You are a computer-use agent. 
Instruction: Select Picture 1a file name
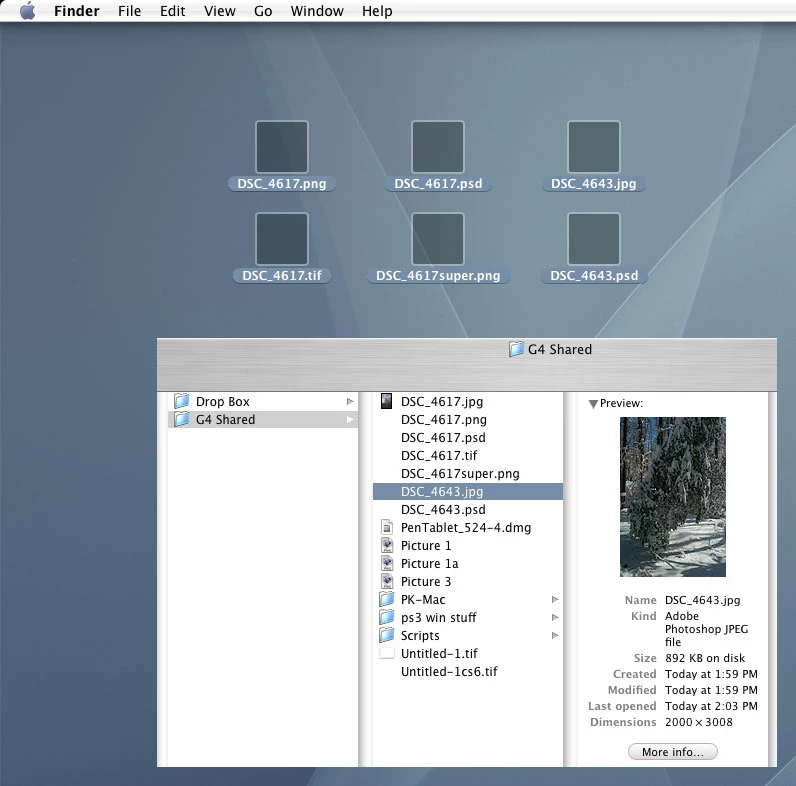click(x=429, y=564)
